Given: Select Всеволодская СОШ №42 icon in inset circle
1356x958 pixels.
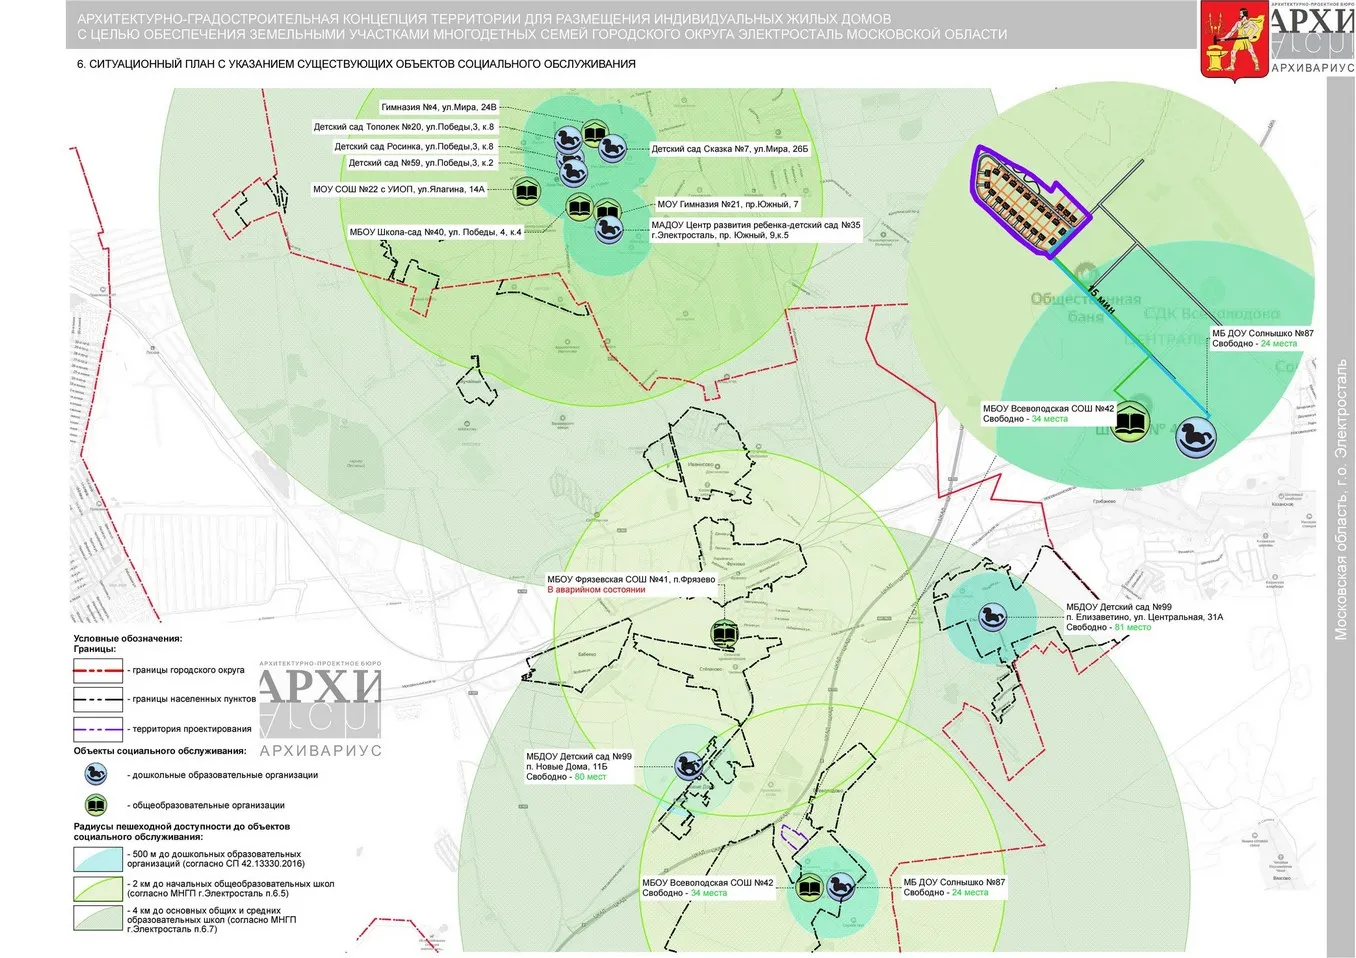Looking at the screenshot, I should tap(1131, 422).
